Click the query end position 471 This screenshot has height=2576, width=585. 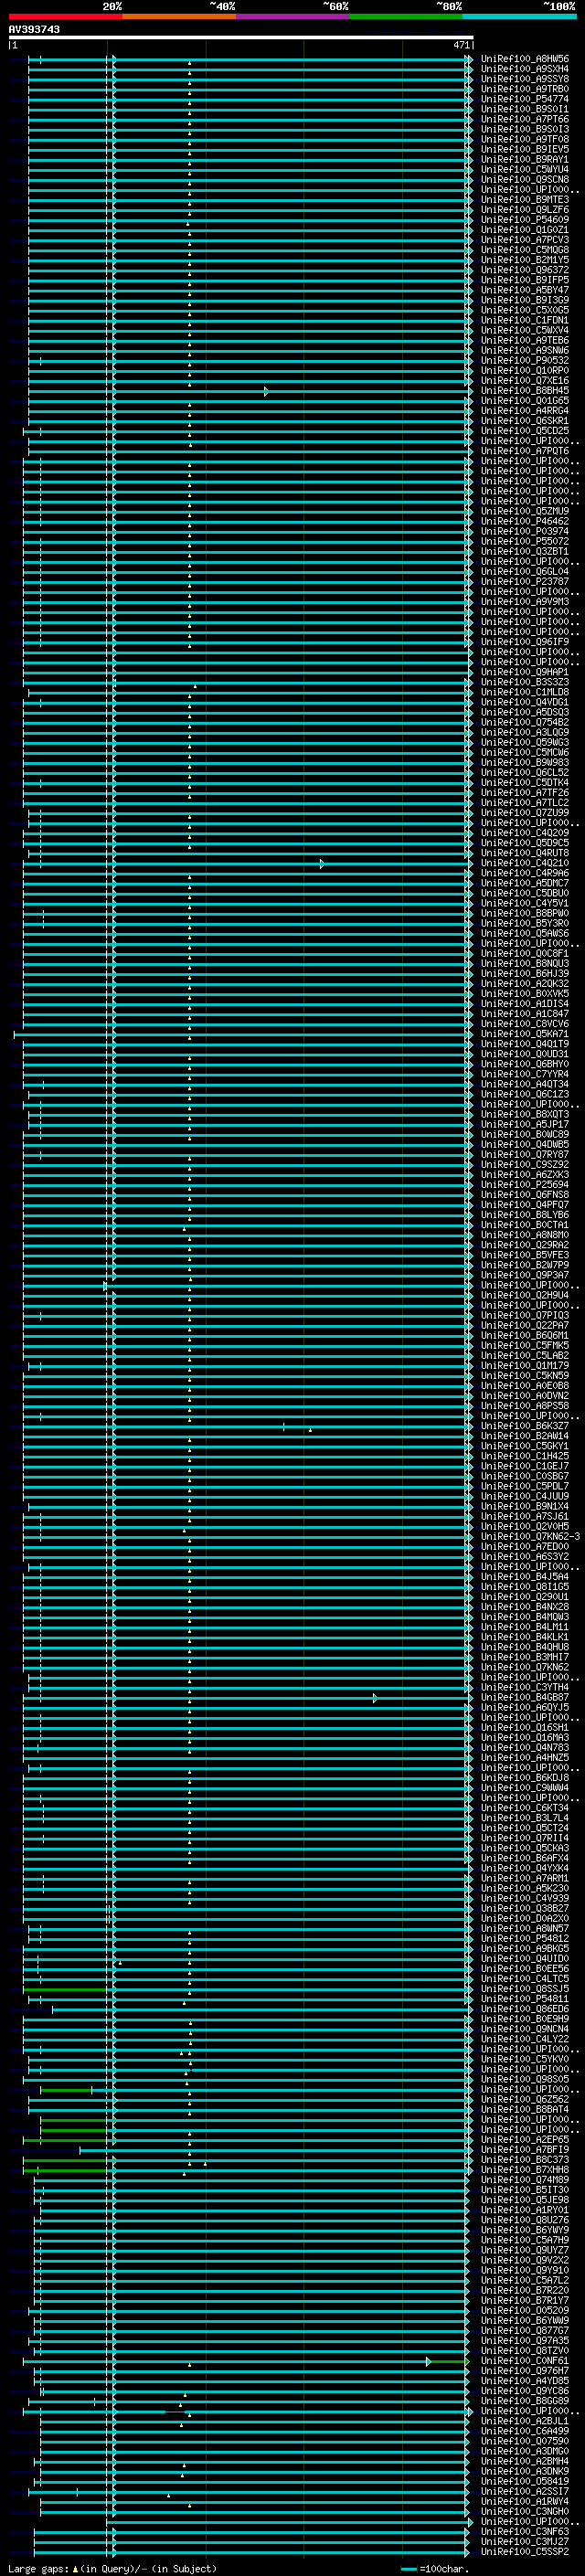tap(461, 45)
